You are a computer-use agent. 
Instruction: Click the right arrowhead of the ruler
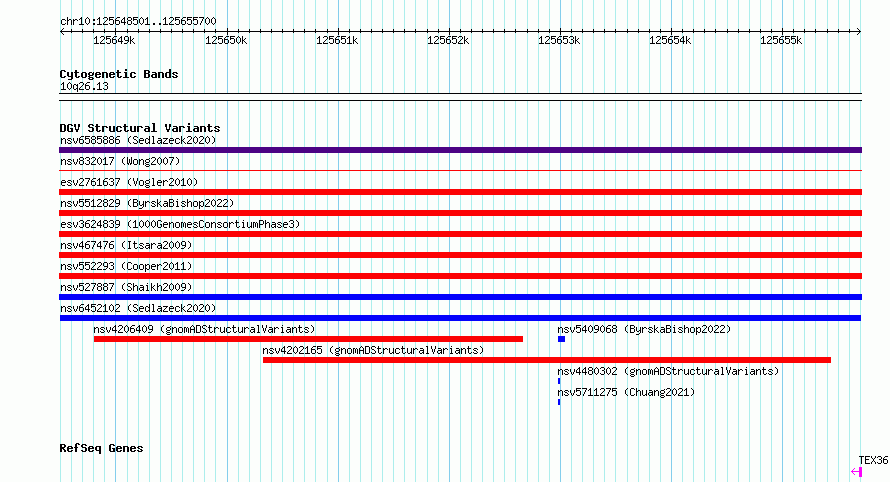tap(859, 31)
